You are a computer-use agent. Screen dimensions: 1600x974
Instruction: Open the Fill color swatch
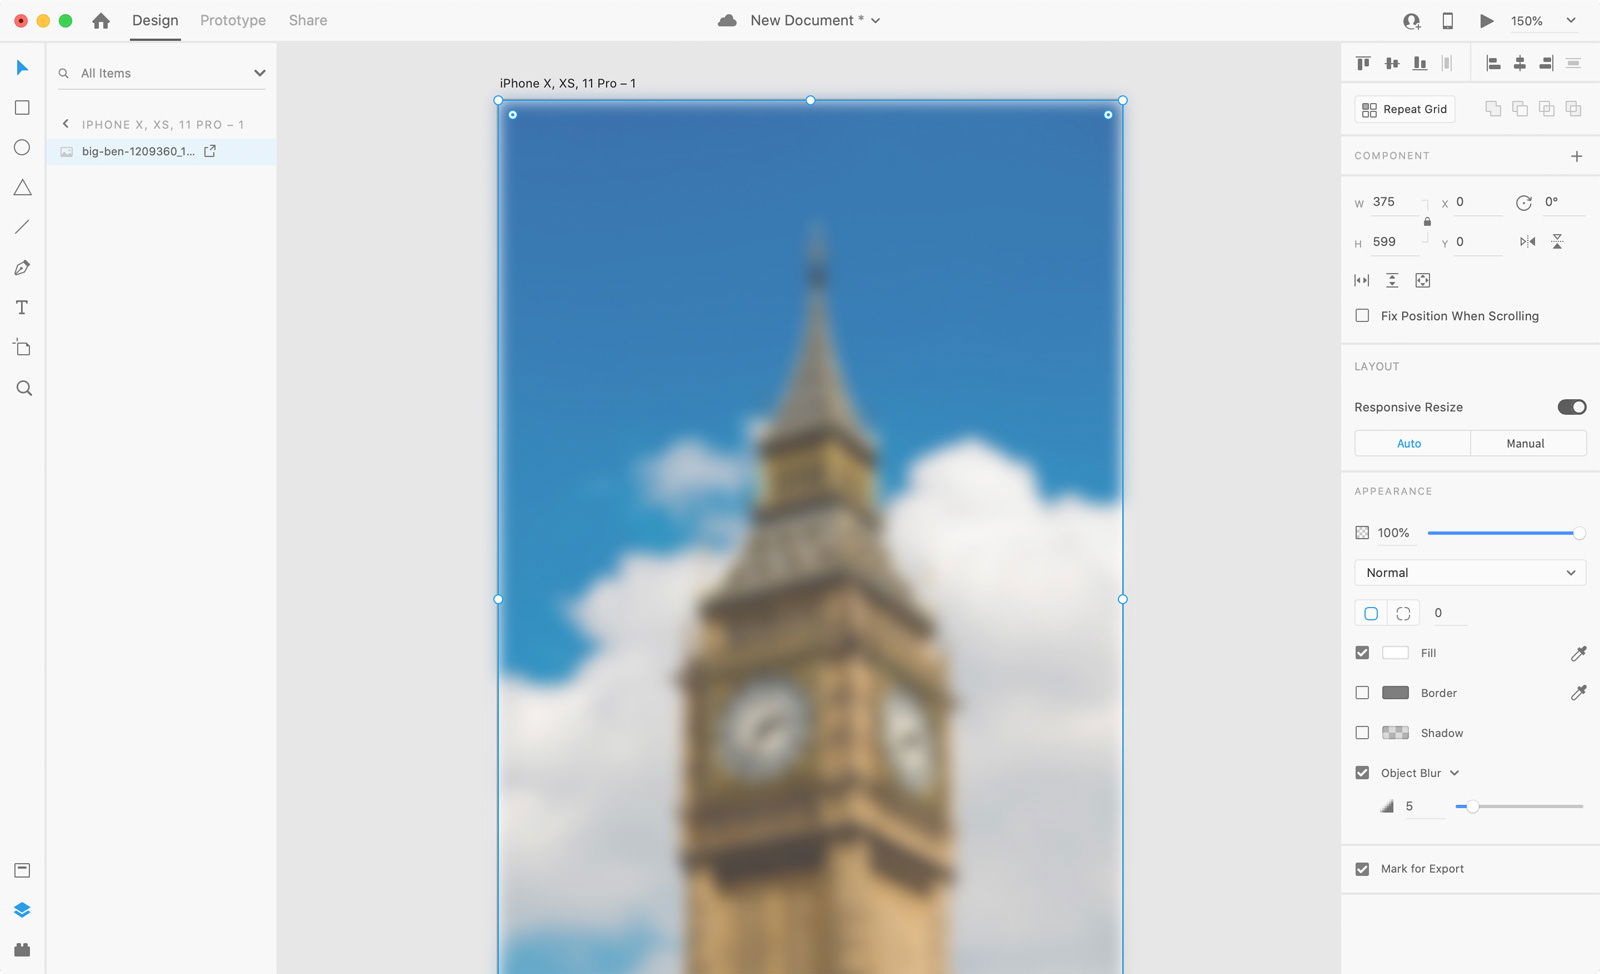click(1395, 654)
